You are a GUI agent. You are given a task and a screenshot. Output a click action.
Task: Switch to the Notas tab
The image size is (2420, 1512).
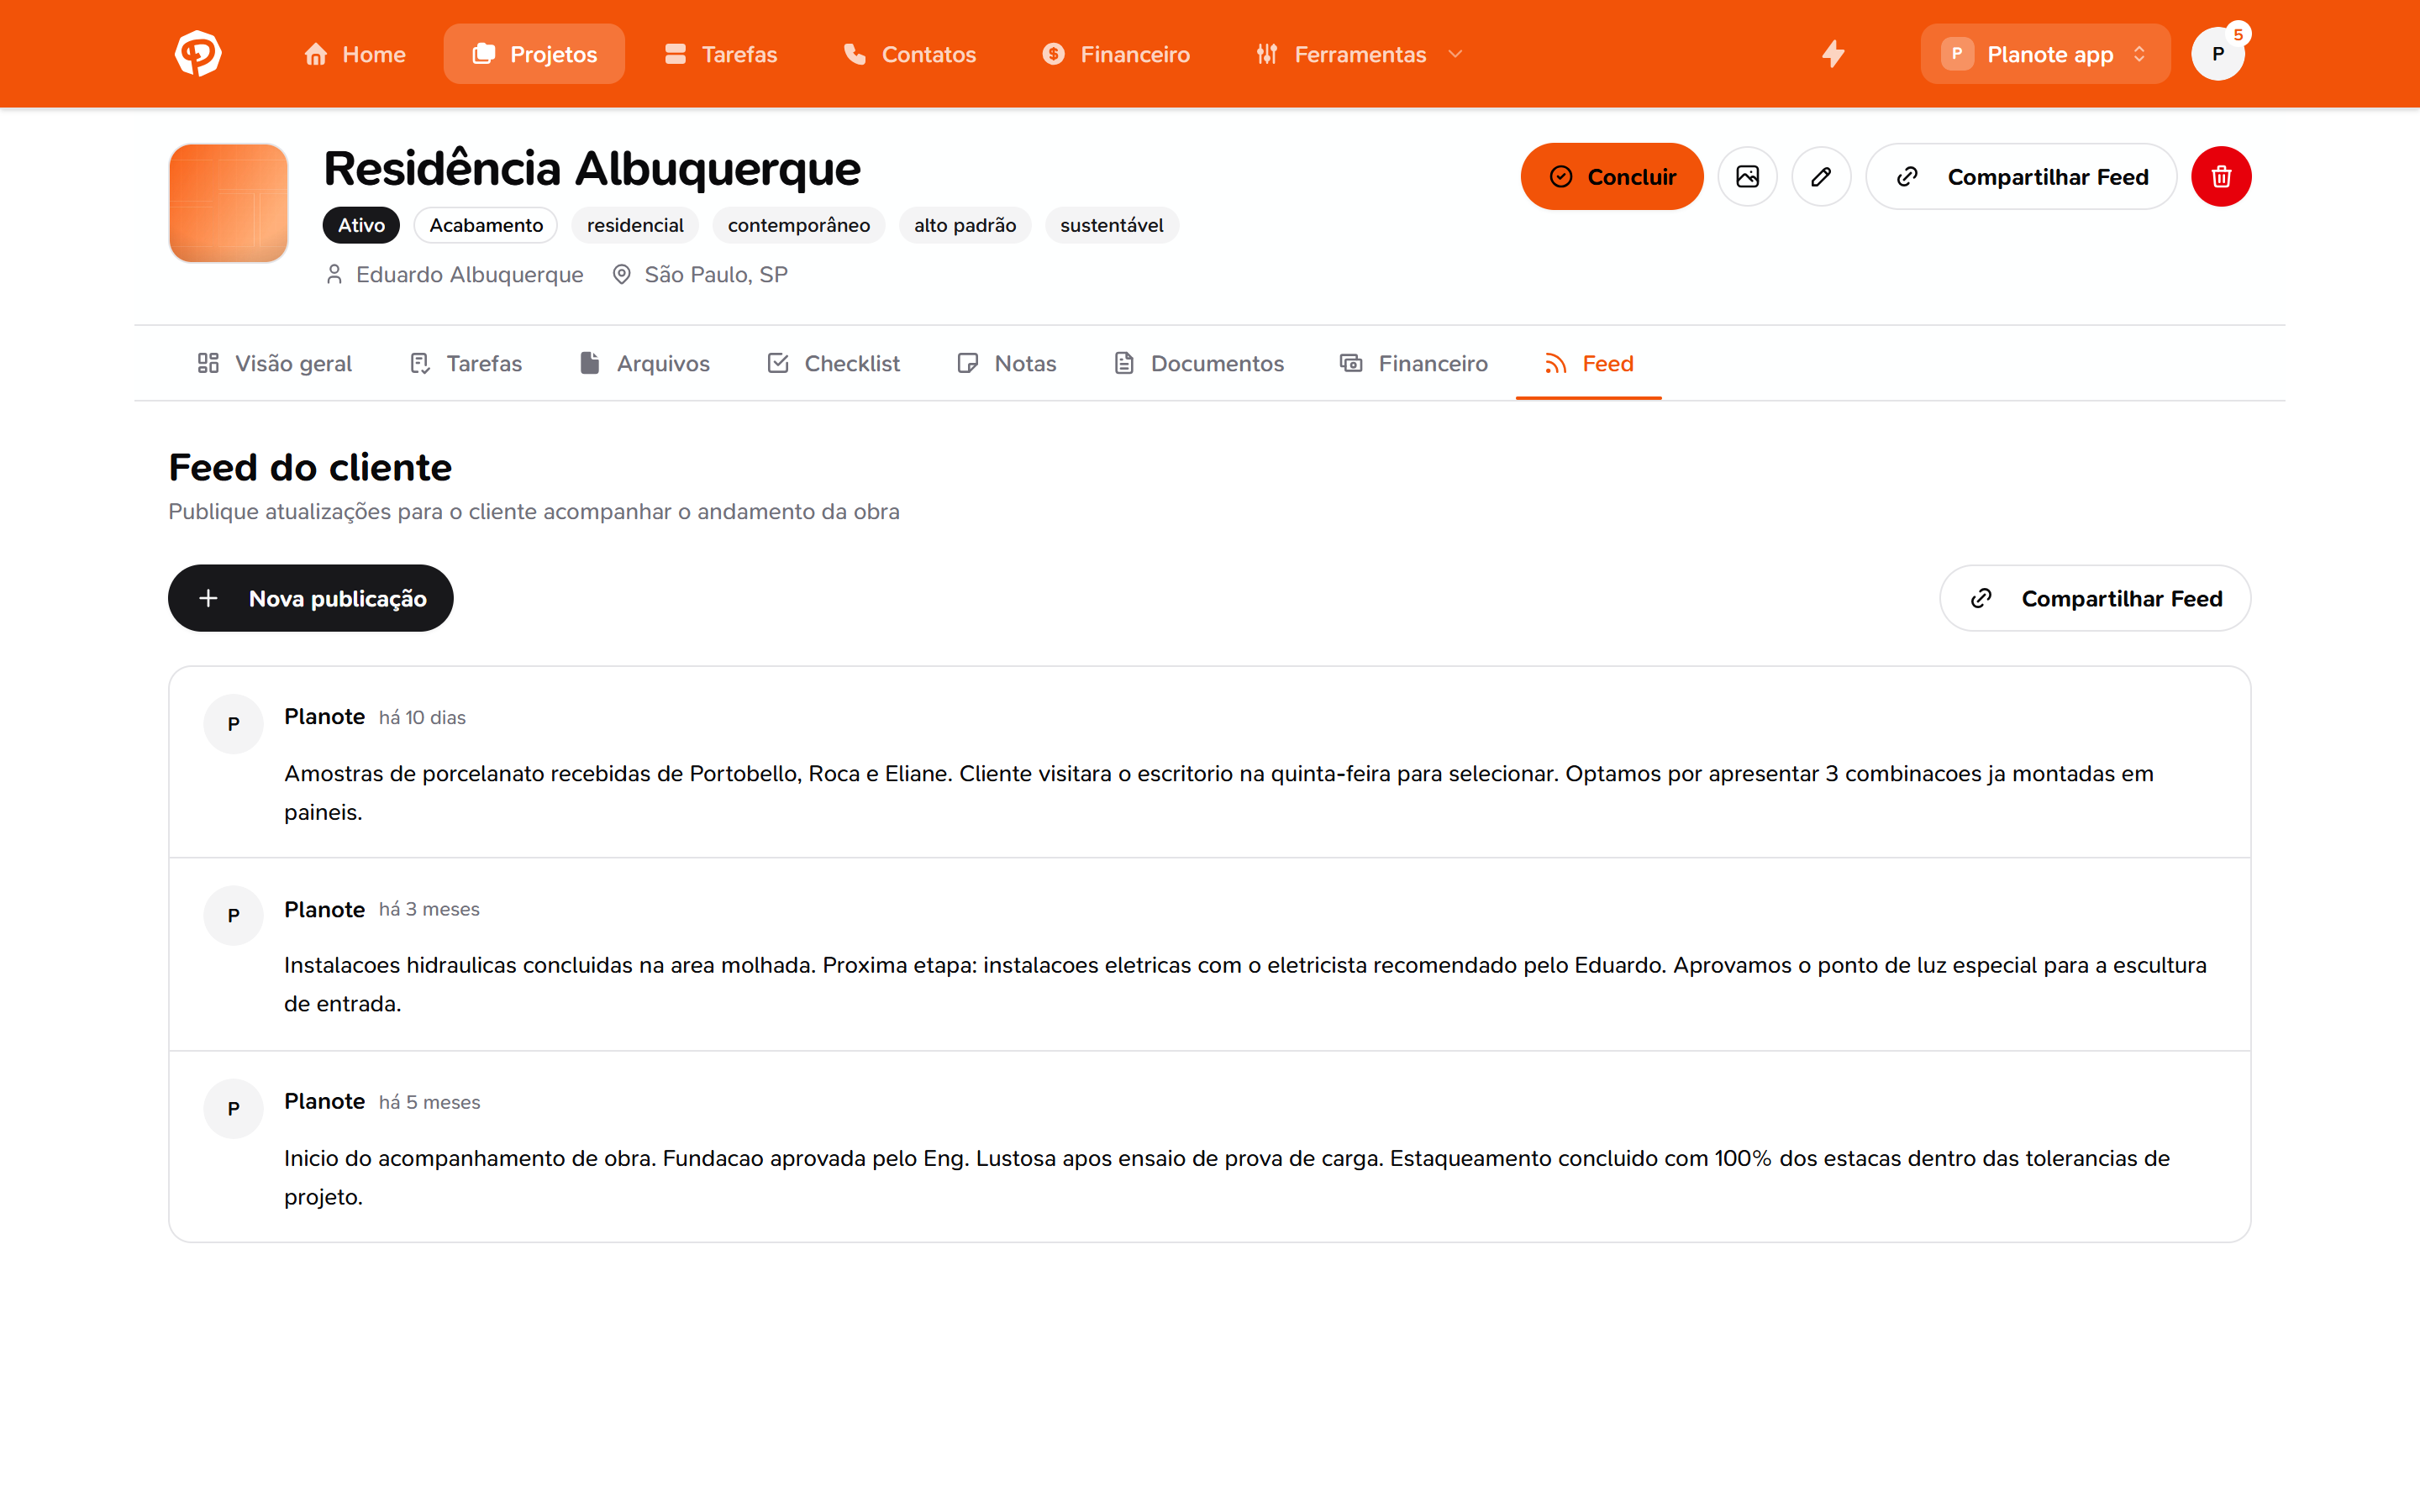coord(1007,363)
